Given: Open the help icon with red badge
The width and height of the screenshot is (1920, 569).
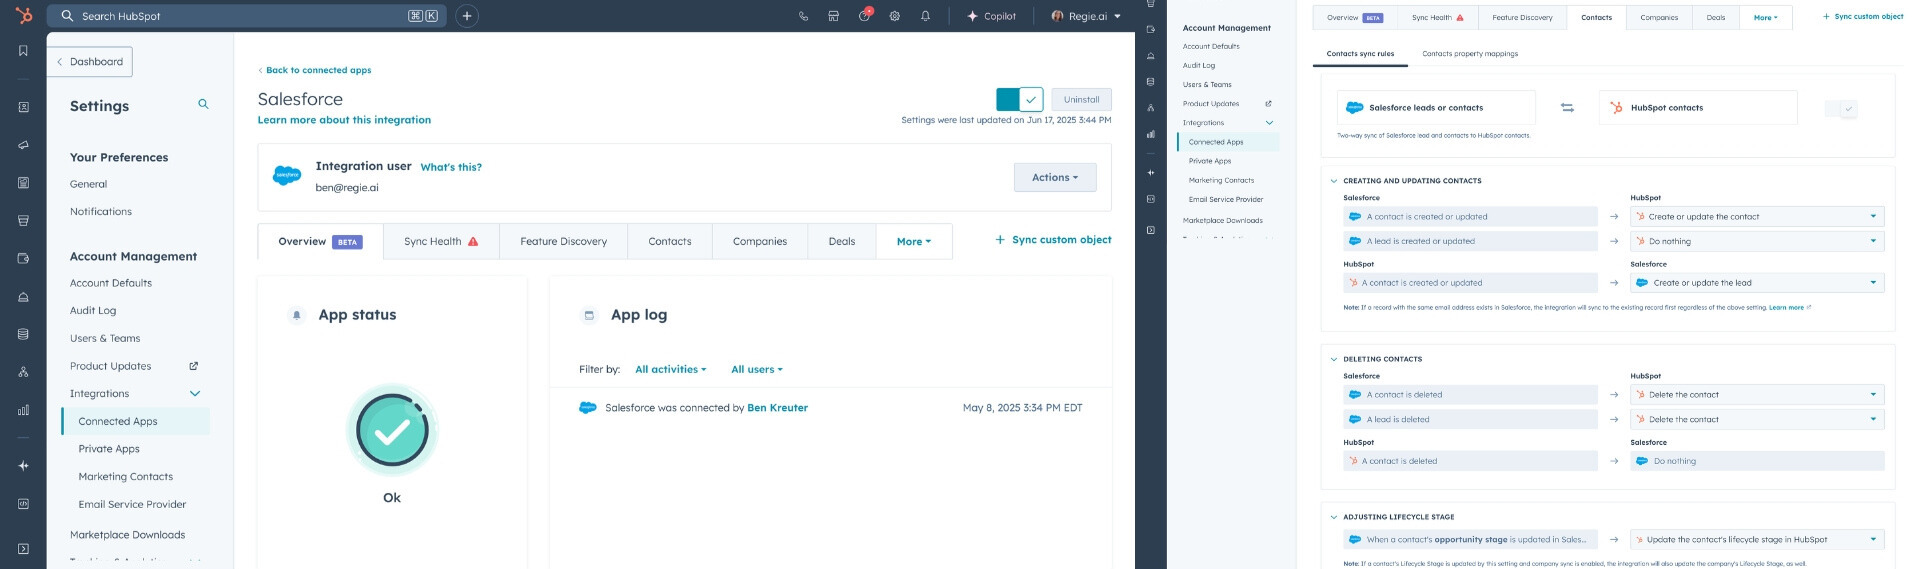Looking at the screenshot, I should point(865,15).
